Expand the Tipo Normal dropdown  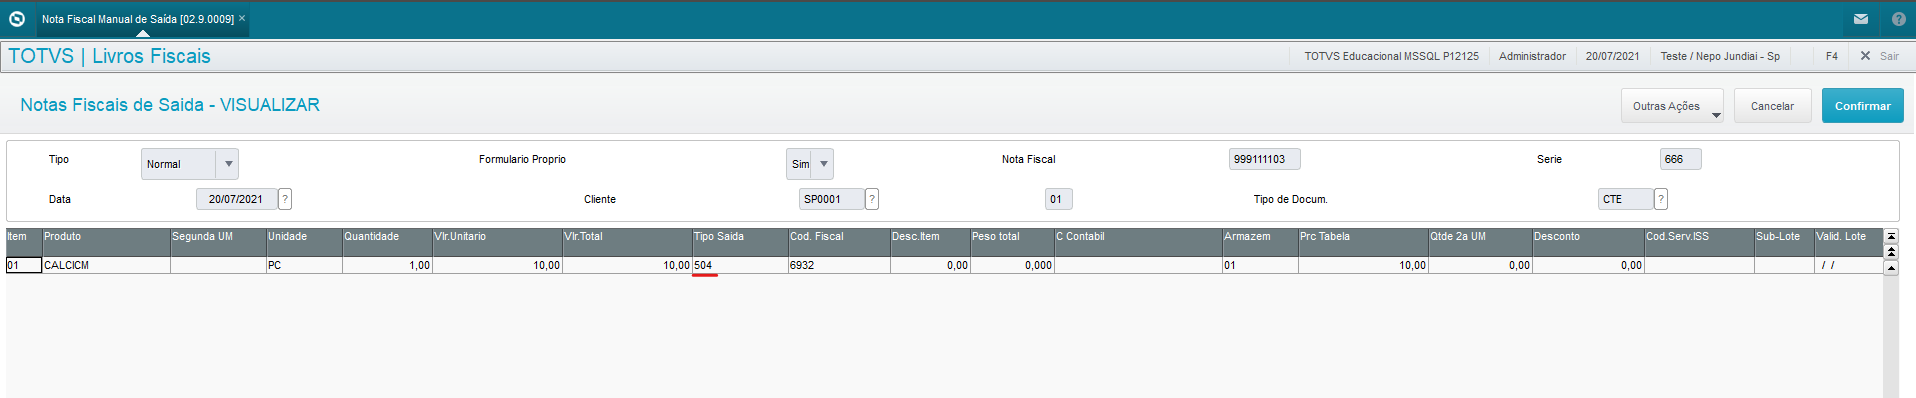[228, 164]
